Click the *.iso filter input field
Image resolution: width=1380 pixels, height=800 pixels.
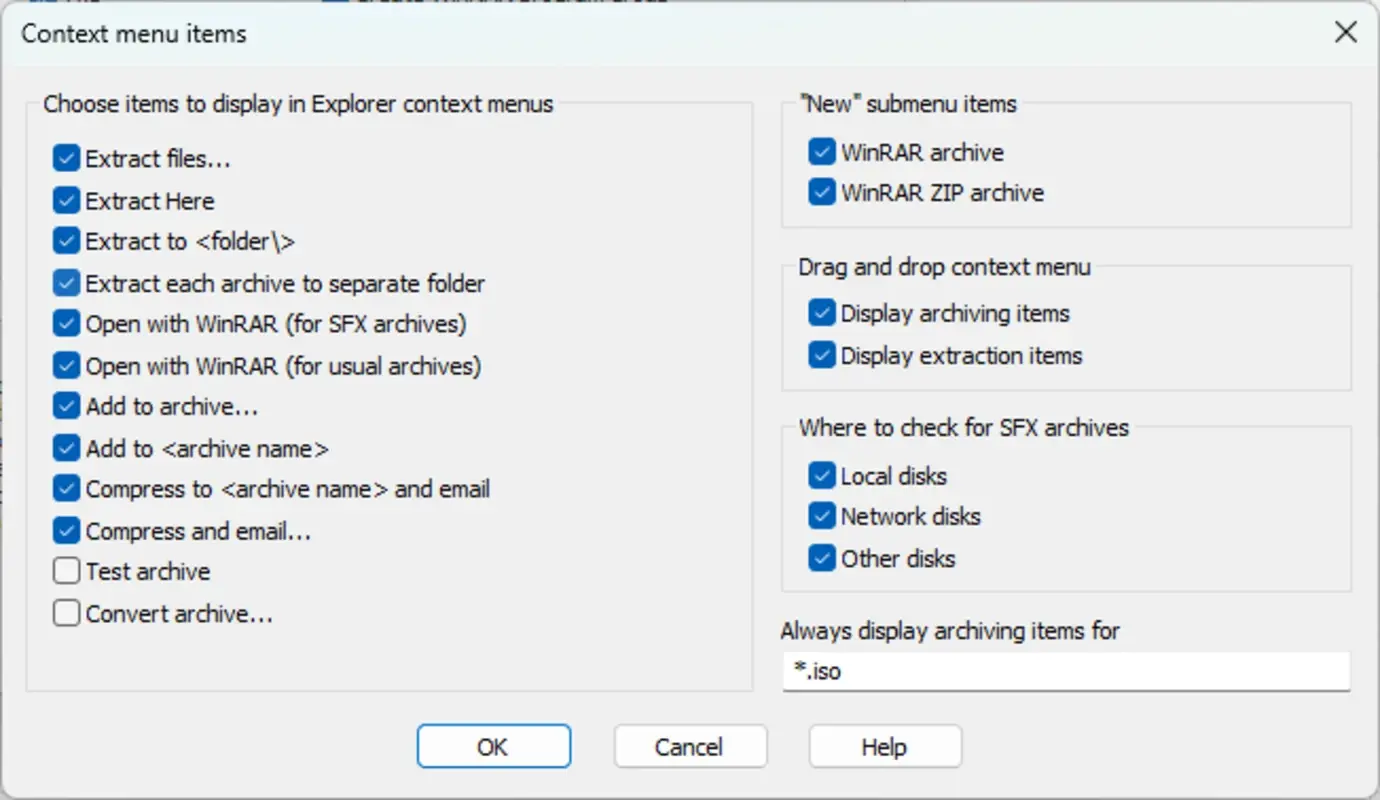click(x=1065, y=671)
